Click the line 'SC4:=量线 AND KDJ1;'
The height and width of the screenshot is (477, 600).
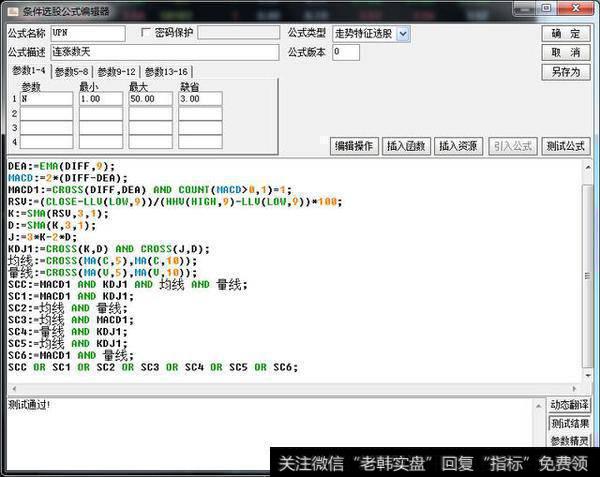[68, 332]
